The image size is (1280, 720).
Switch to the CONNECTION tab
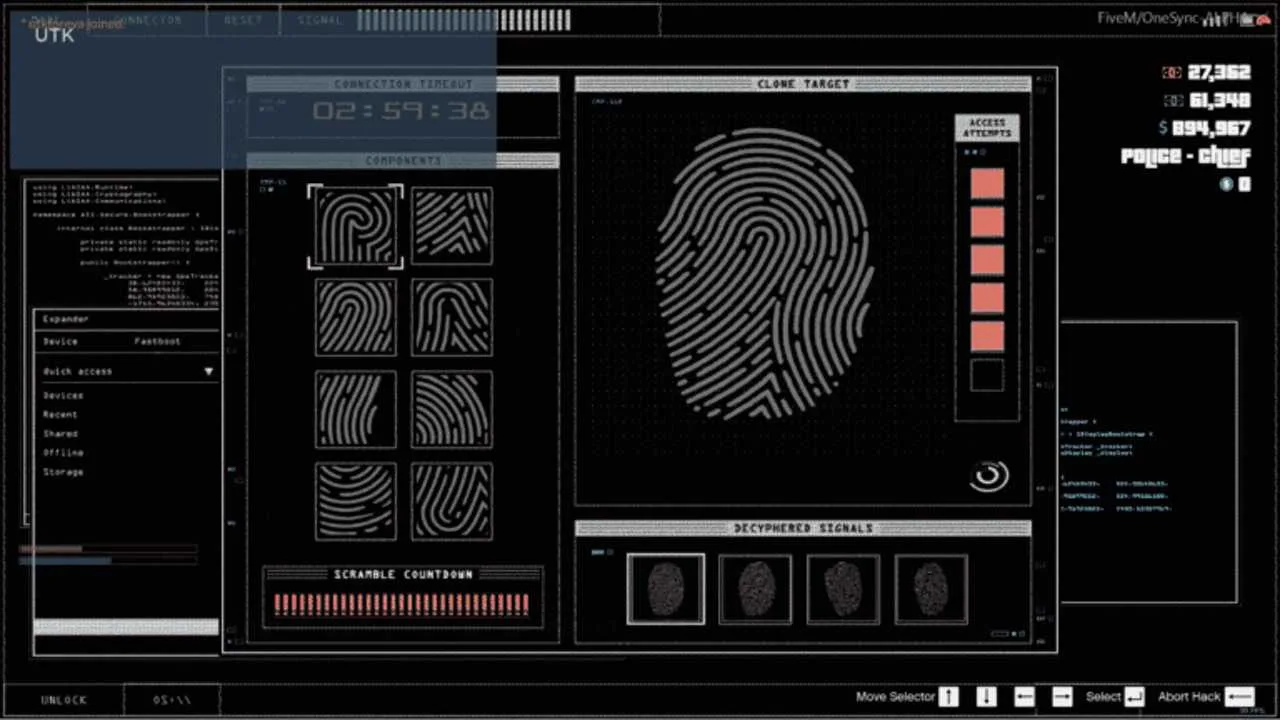147,20
